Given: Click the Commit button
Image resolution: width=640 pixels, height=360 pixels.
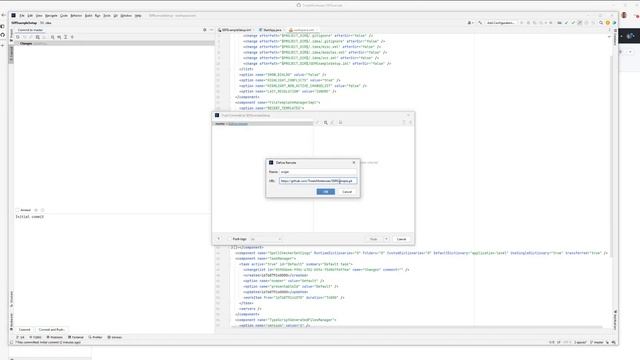Looking at the screenshot, I should click(x=24, y=329).
